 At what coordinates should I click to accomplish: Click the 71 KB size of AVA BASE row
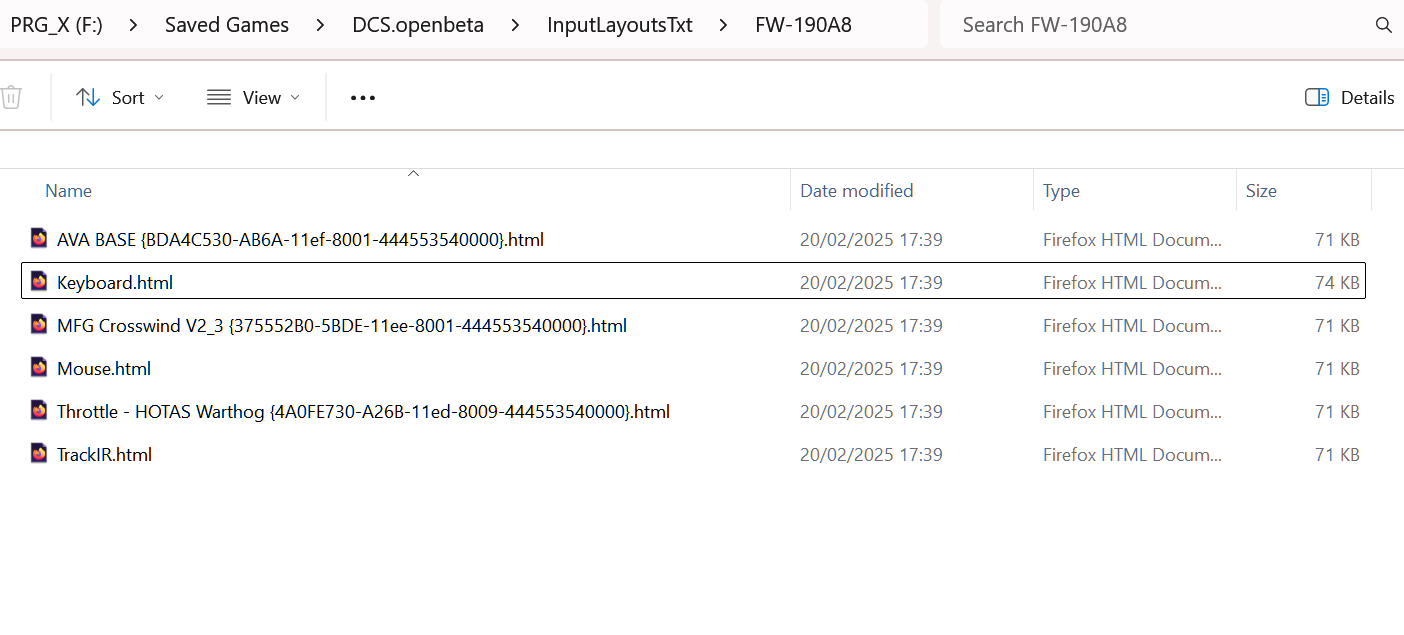click(x=1337, y=240)
